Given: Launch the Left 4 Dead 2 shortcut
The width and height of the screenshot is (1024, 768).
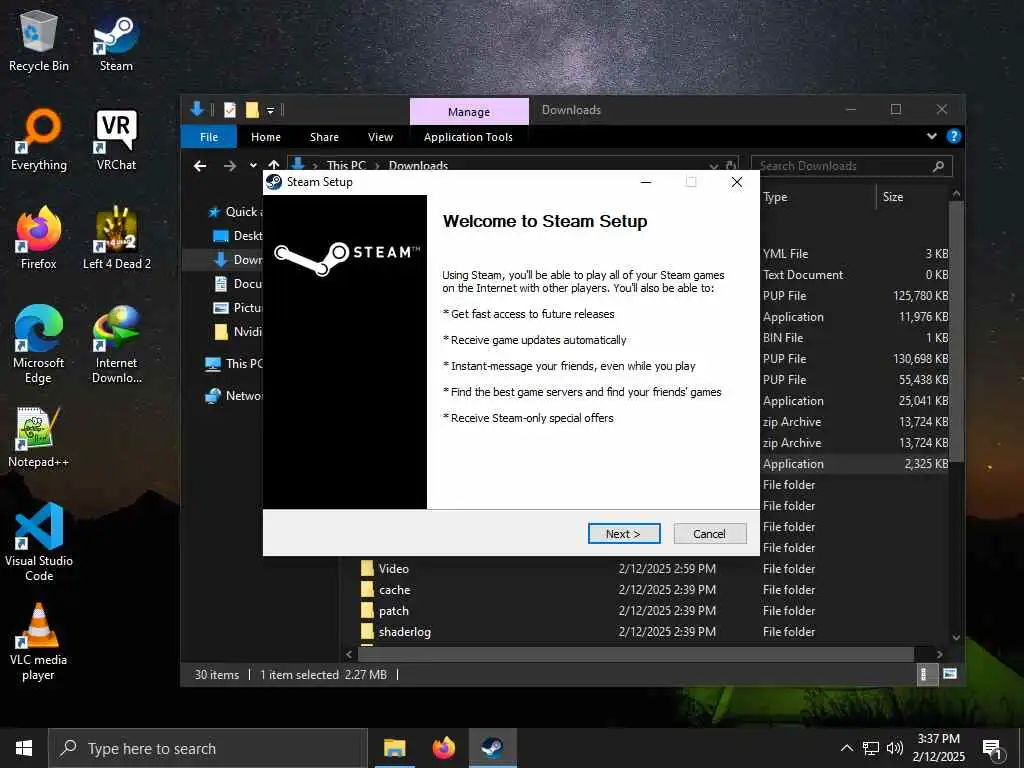Looking at the screenshot, I should [116, 238].
